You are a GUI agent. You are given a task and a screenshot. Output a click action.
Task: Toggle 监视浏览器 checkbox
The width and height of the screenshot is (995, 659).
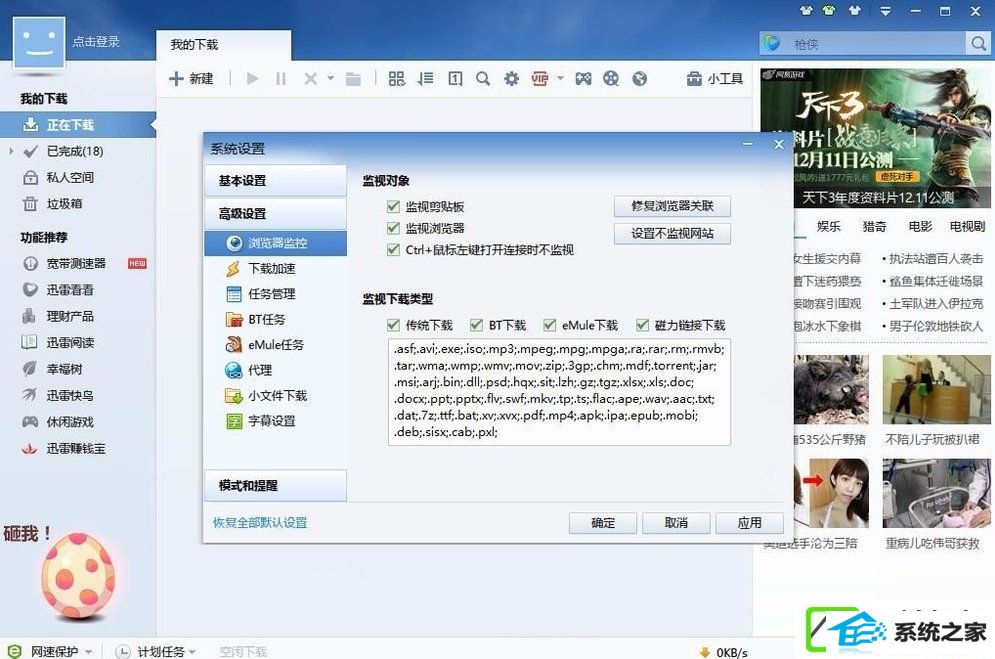point(393,228)
